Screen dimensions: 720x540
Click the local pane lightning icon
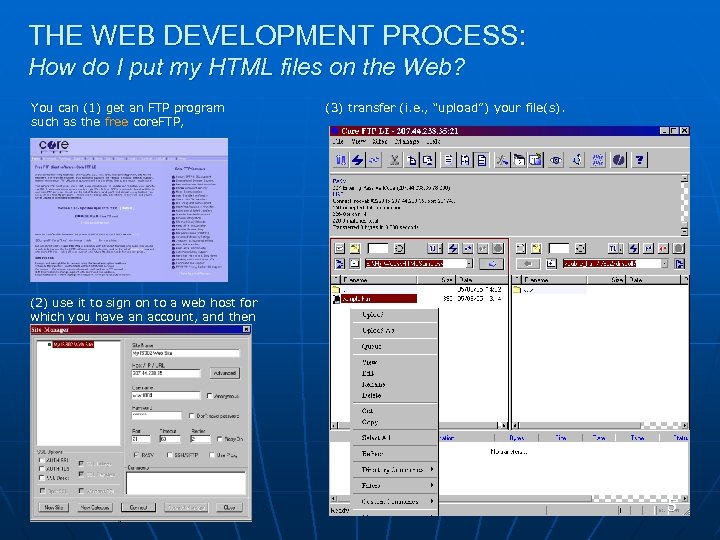pos(453,248)
